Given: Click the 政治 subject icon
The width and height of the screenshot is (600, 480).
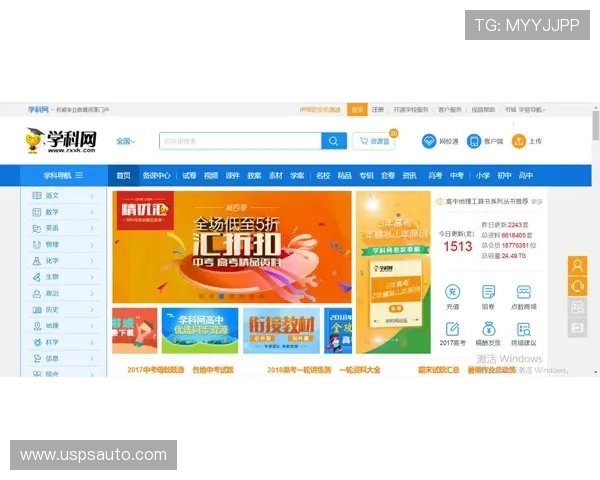Looking at the screenshot, I should (37, 294).
